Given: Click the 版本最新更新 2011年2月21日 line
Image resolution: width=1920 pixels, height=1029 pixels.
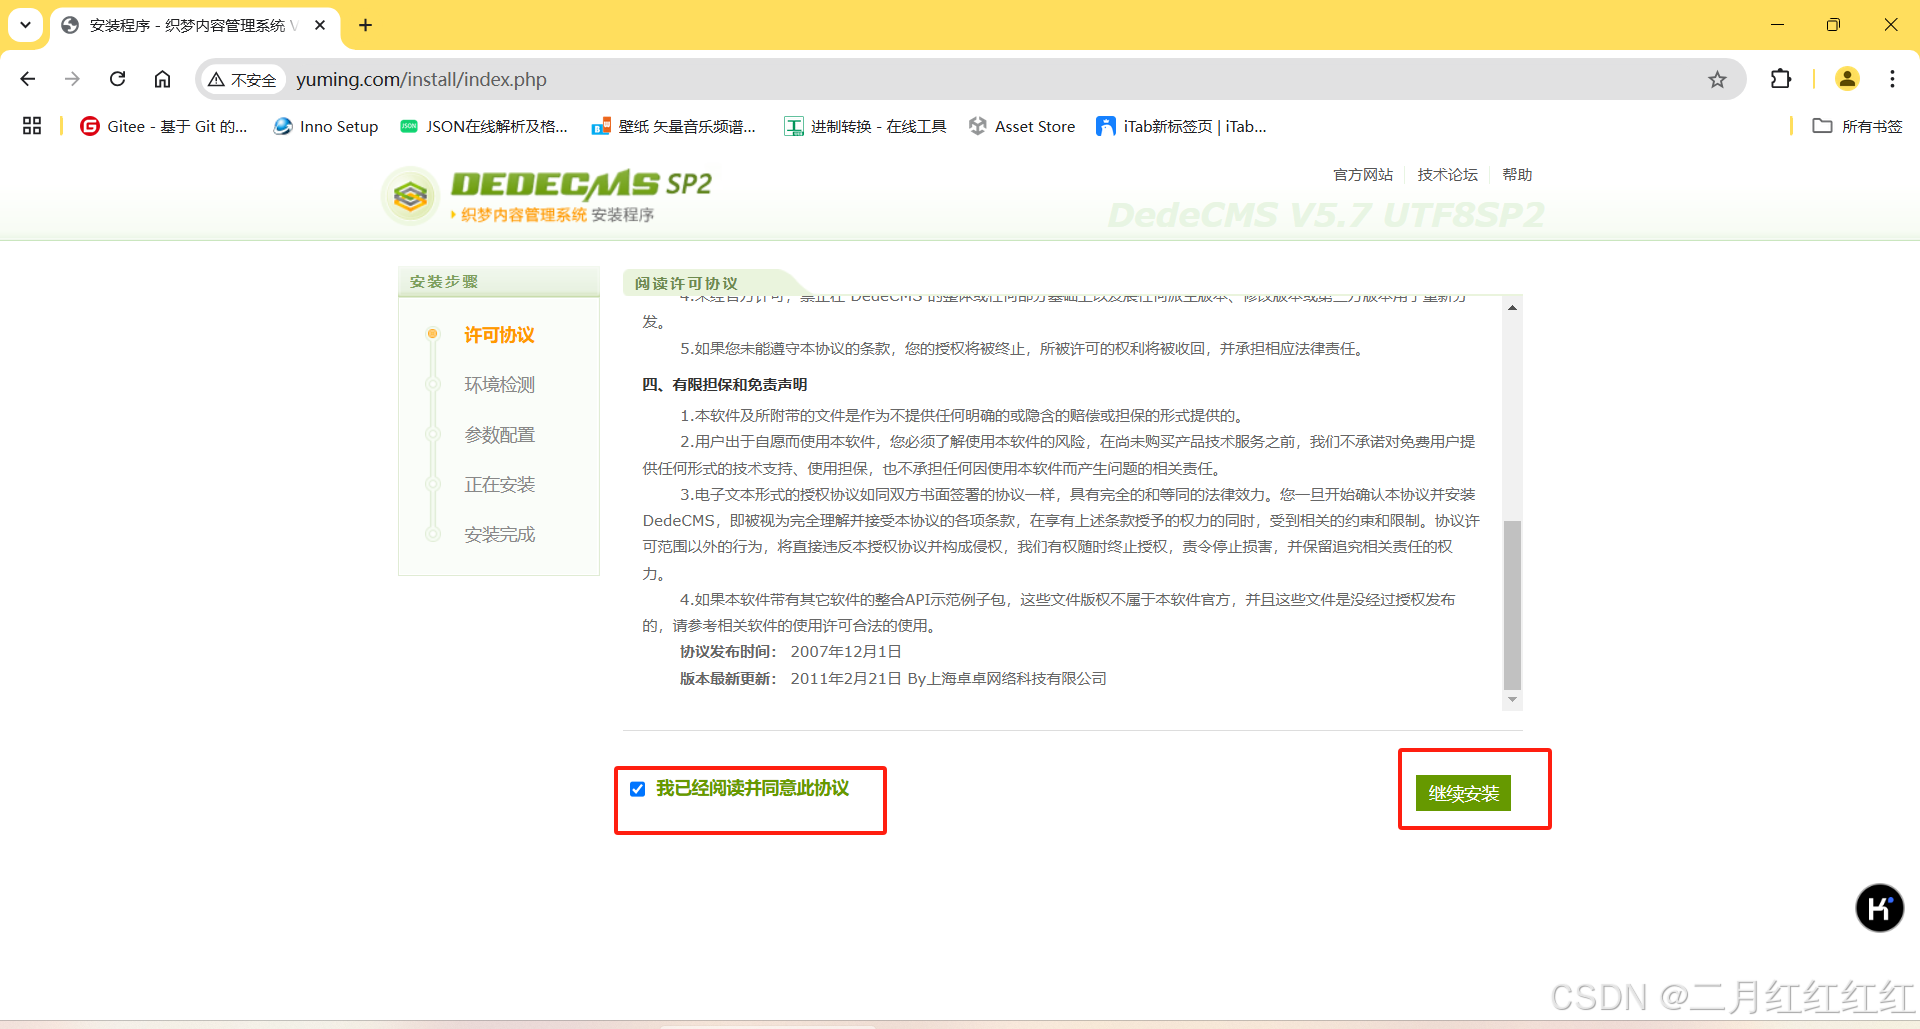Looking at the screenshot, I should point(893,679).
